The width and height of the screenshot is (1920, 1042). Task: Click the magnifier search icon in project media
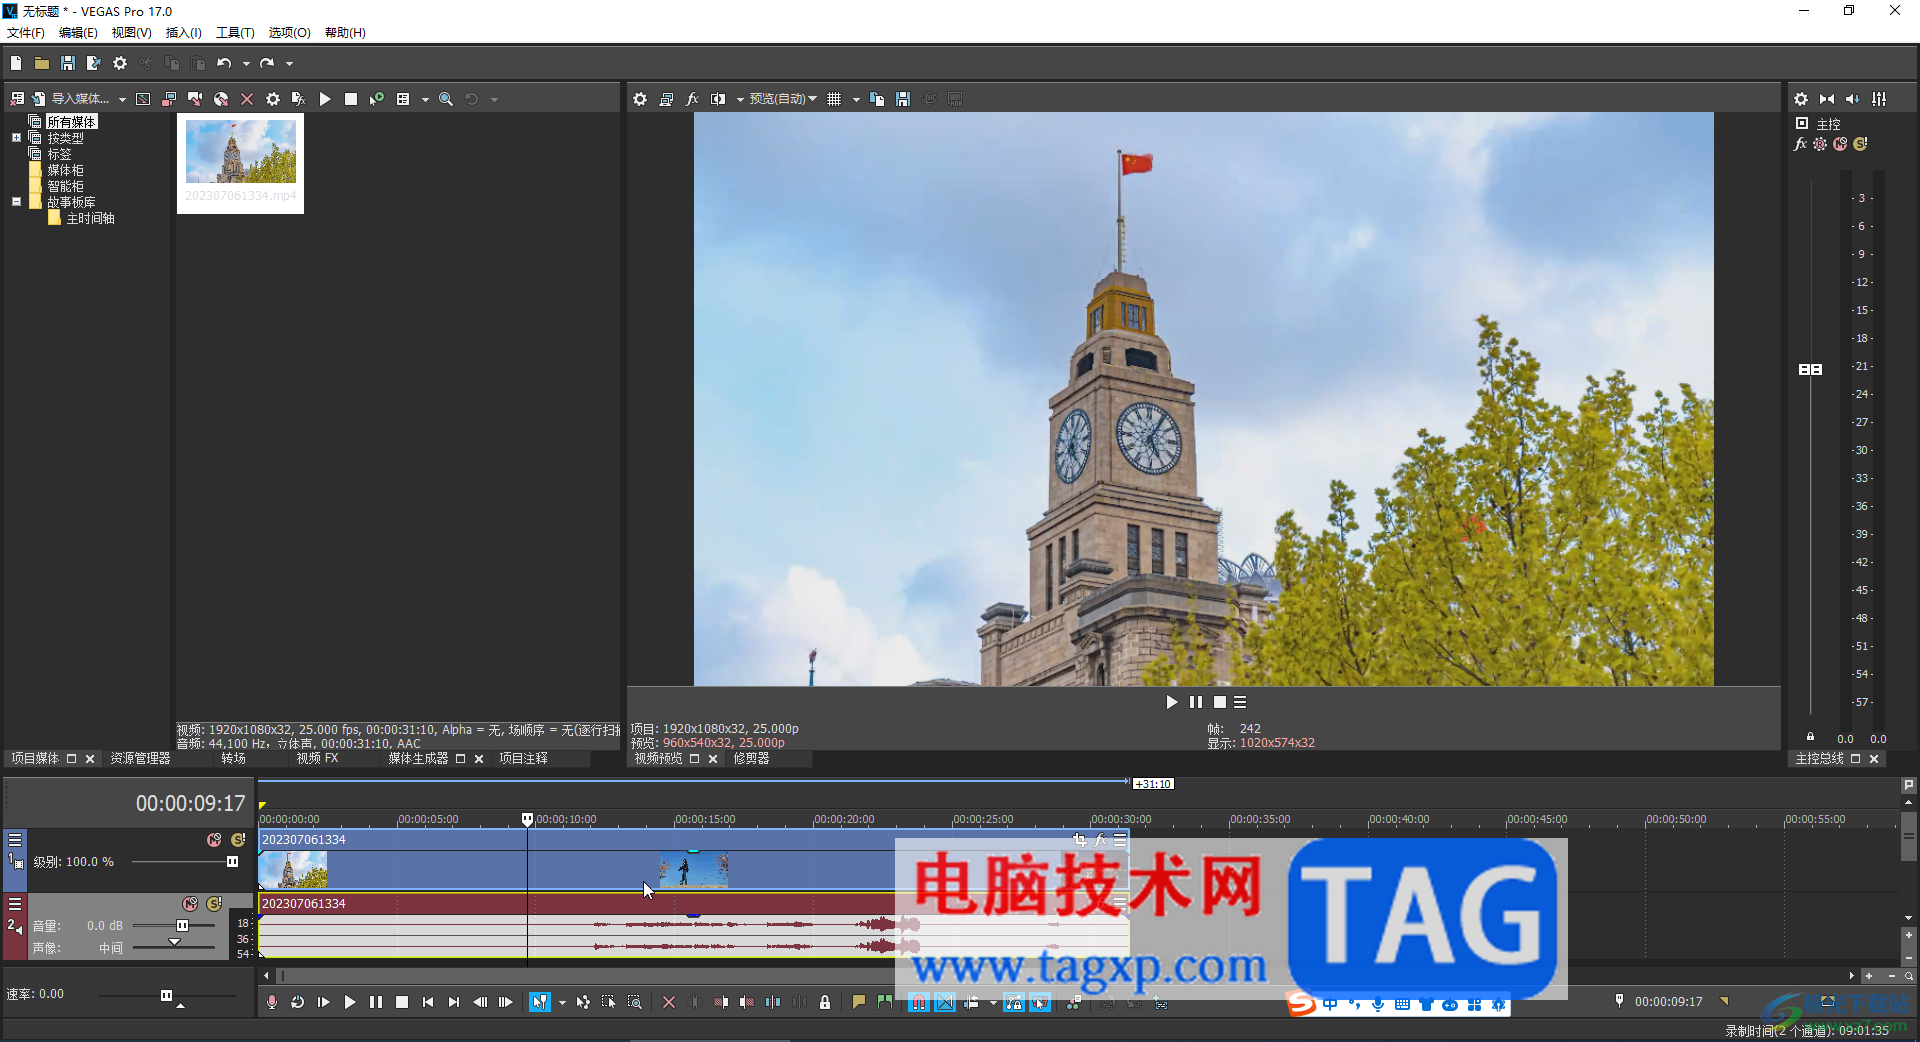coord(446,99)
